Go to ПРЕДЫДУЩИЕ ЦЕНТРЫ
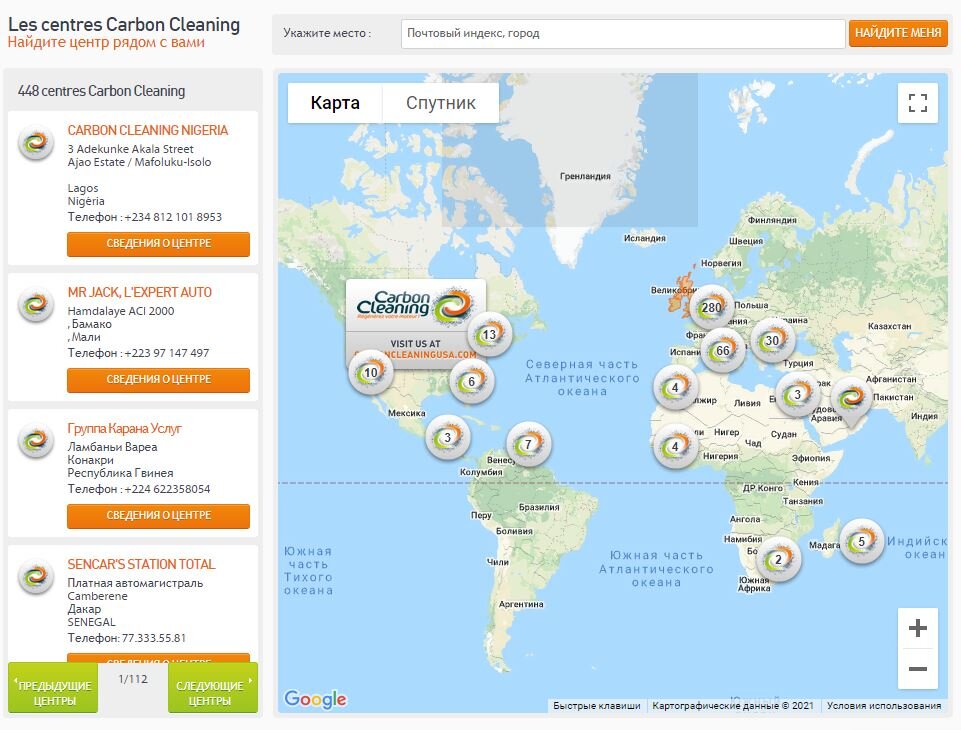Viewport: 961px width, 730px height. pyautogui.click(x=53, y=688)
